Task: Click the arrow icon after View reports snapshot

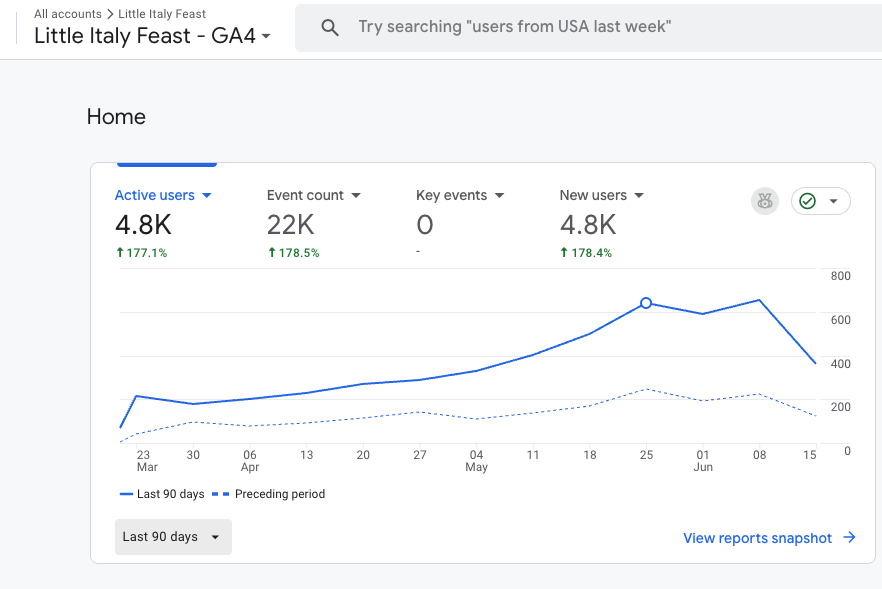Action: click(x=849, y=537)
